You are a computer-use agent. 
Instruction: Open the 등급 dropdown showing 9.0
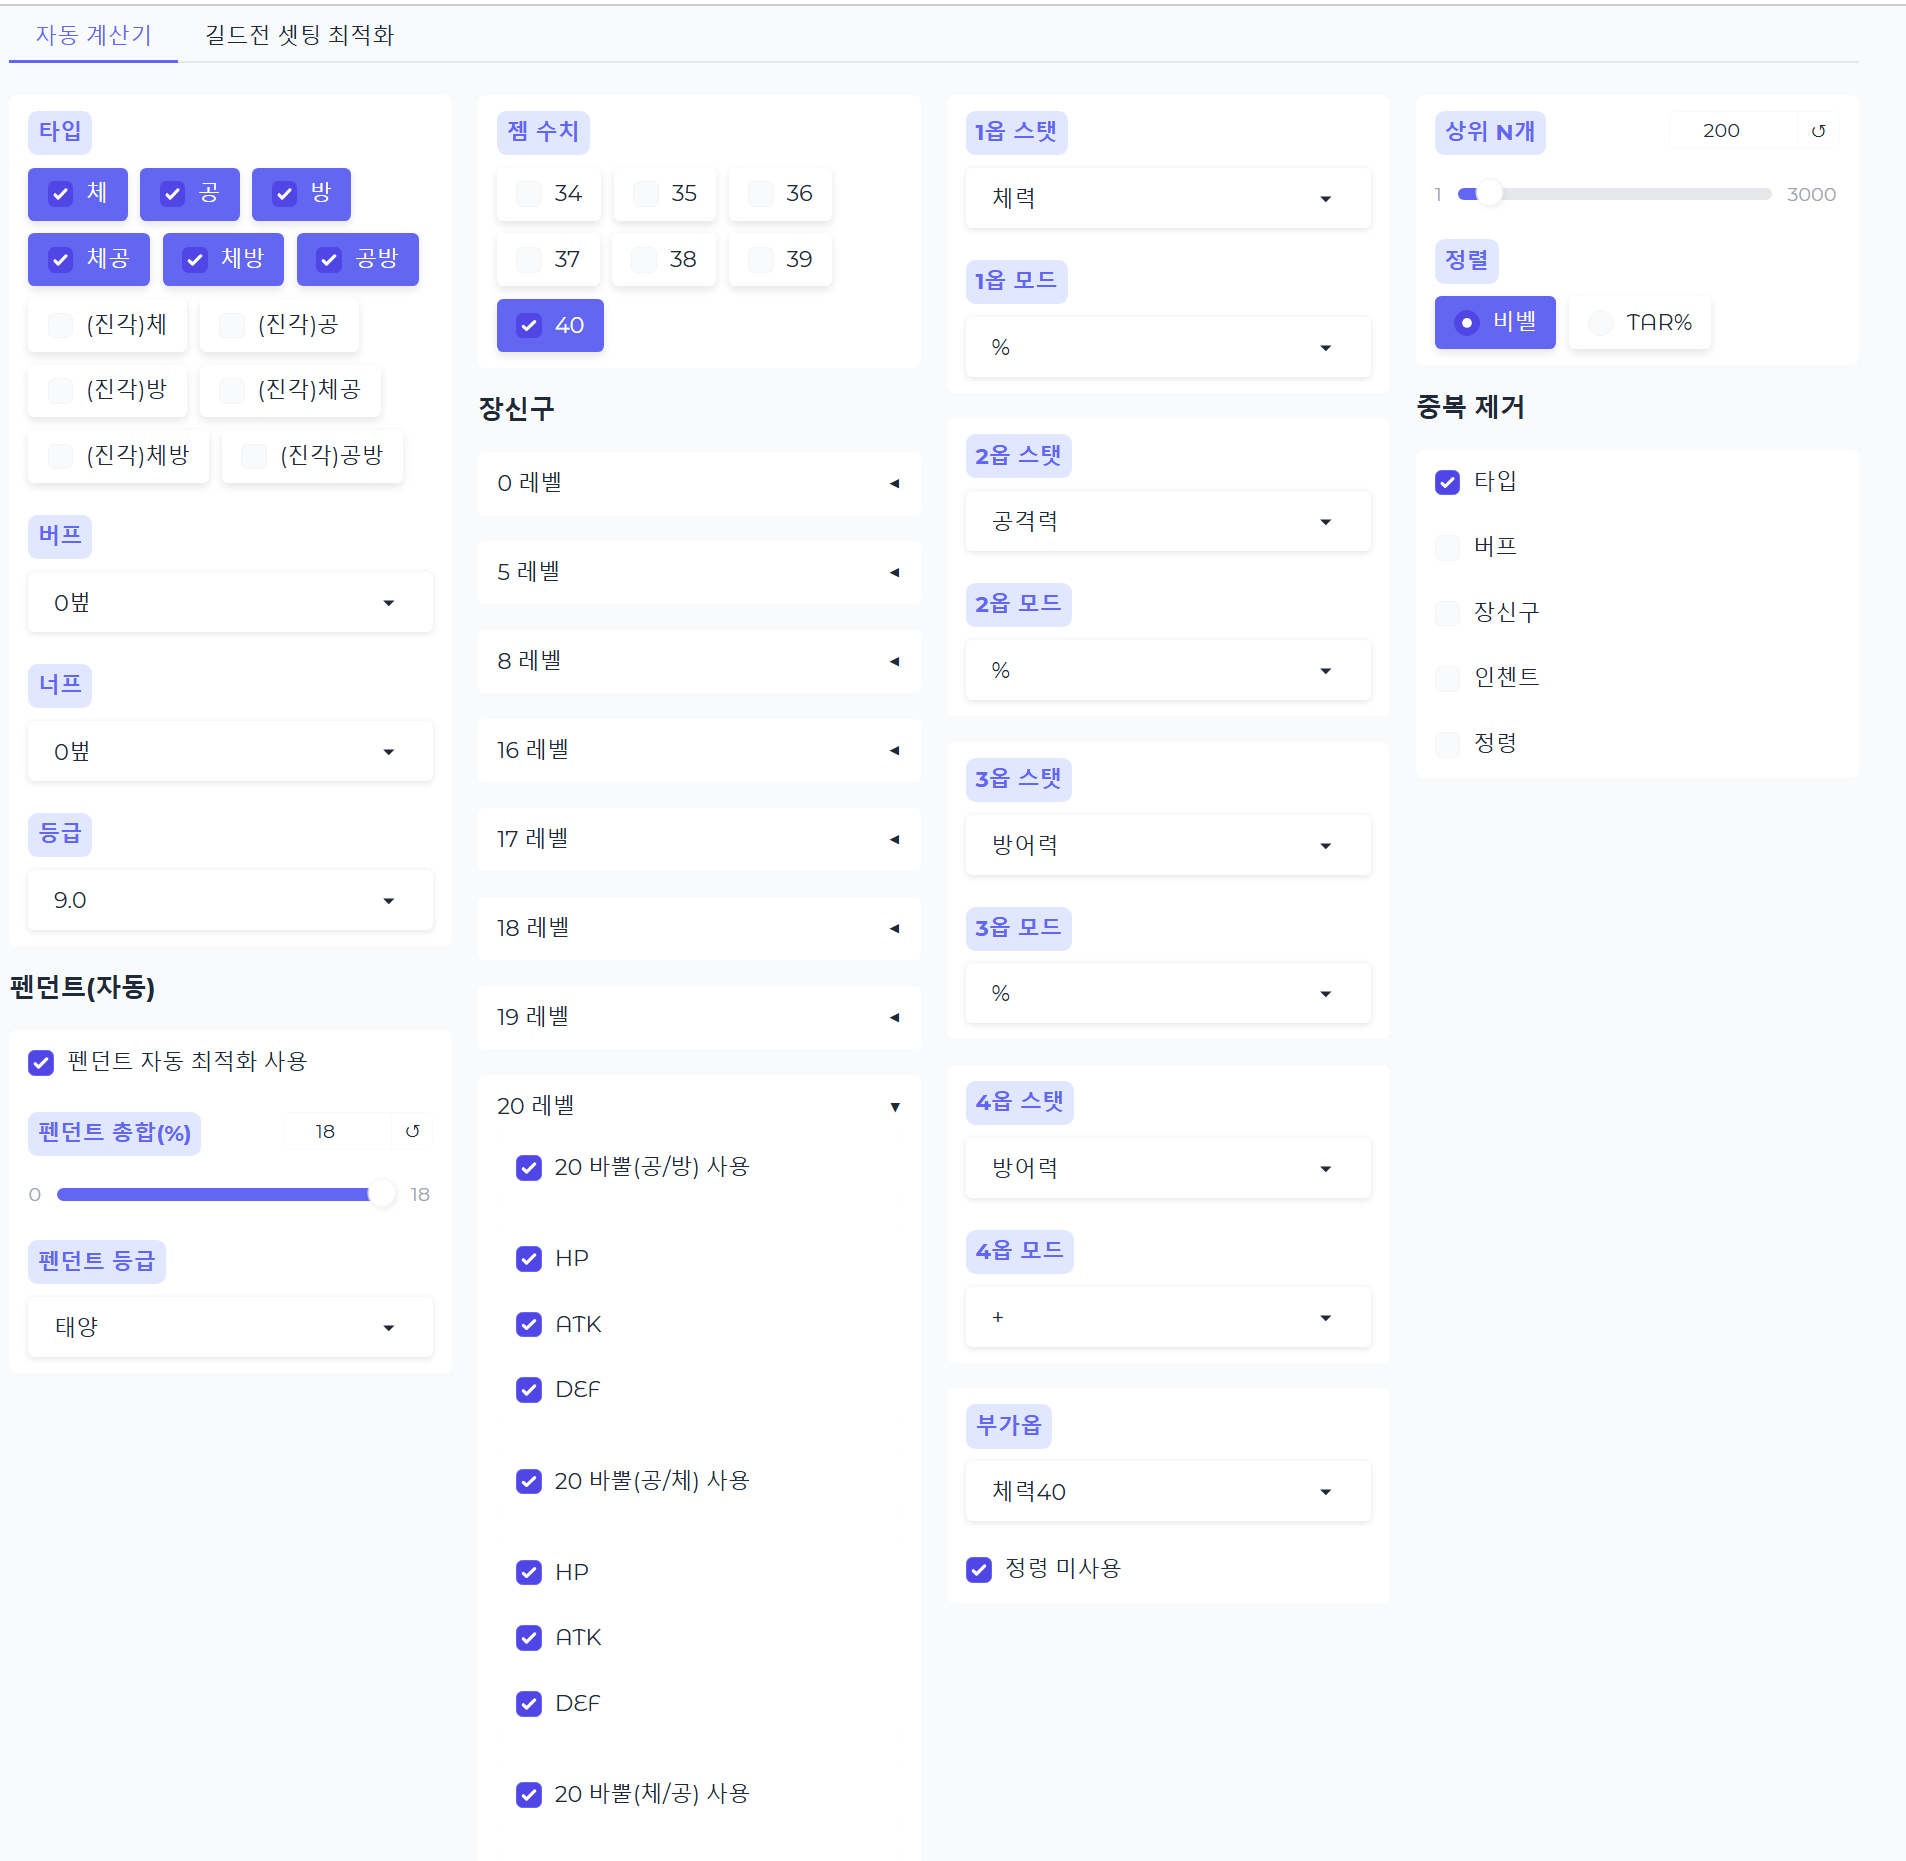[x=230, y=900]
